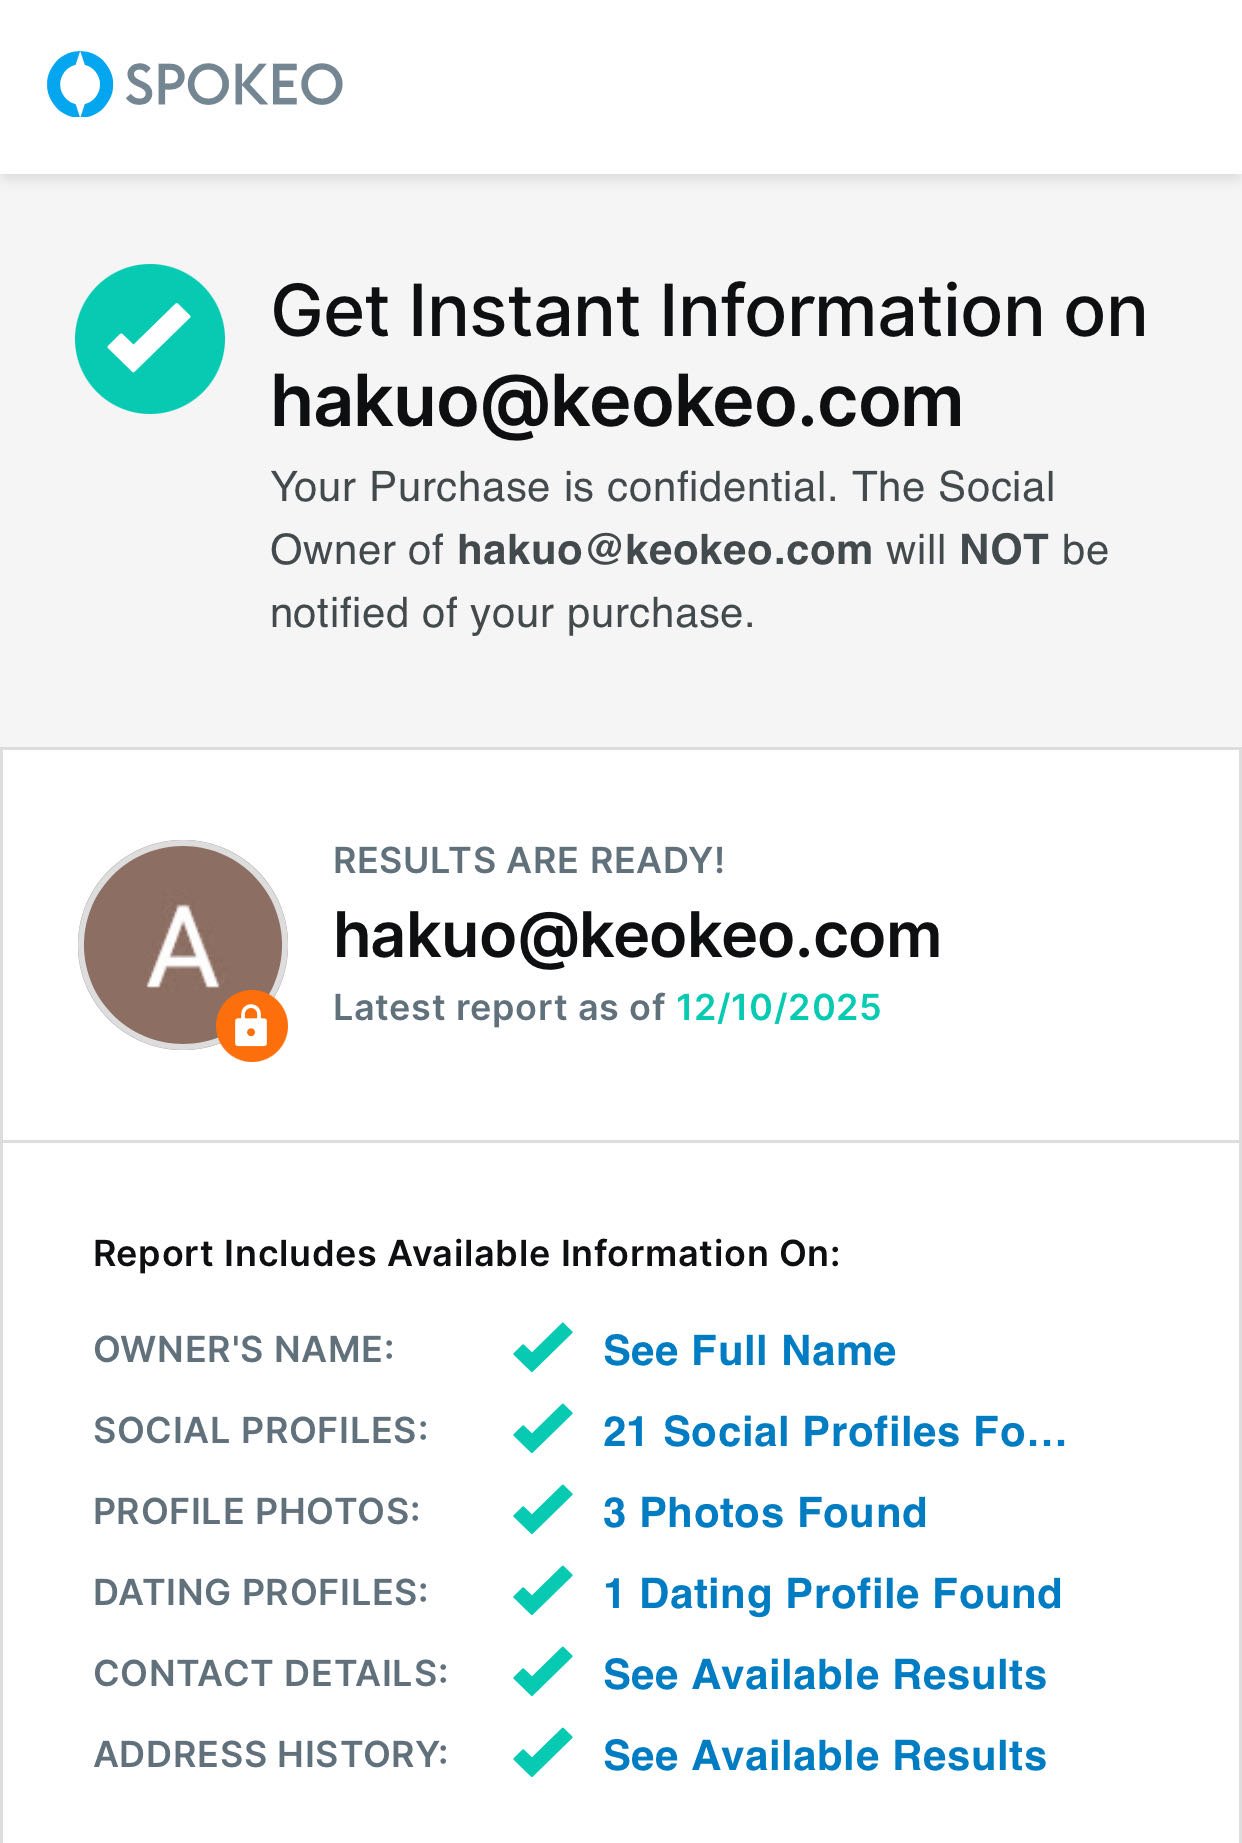Image resolution: width=1242 pixels, height=1843 pixels.
Task: Open the 21 Social Profiles link
Action: click(834, 1431)
